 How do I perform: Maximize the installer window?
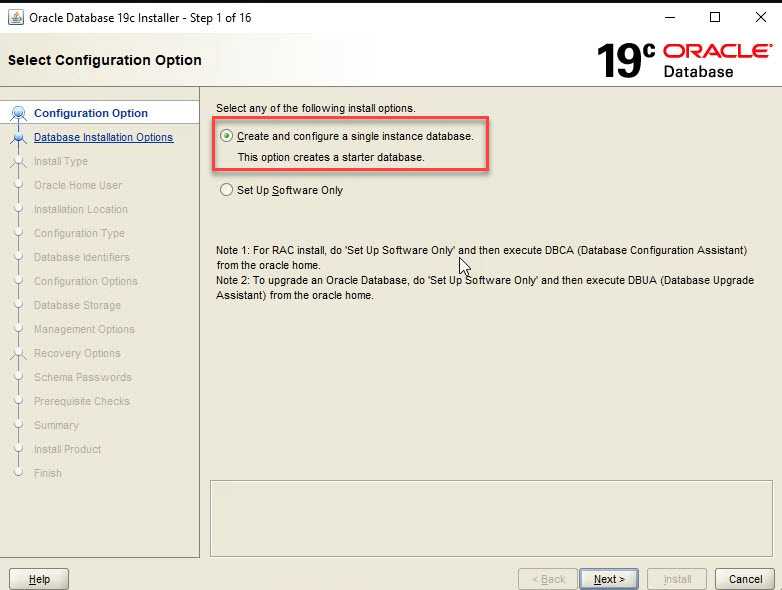[714, 17]
